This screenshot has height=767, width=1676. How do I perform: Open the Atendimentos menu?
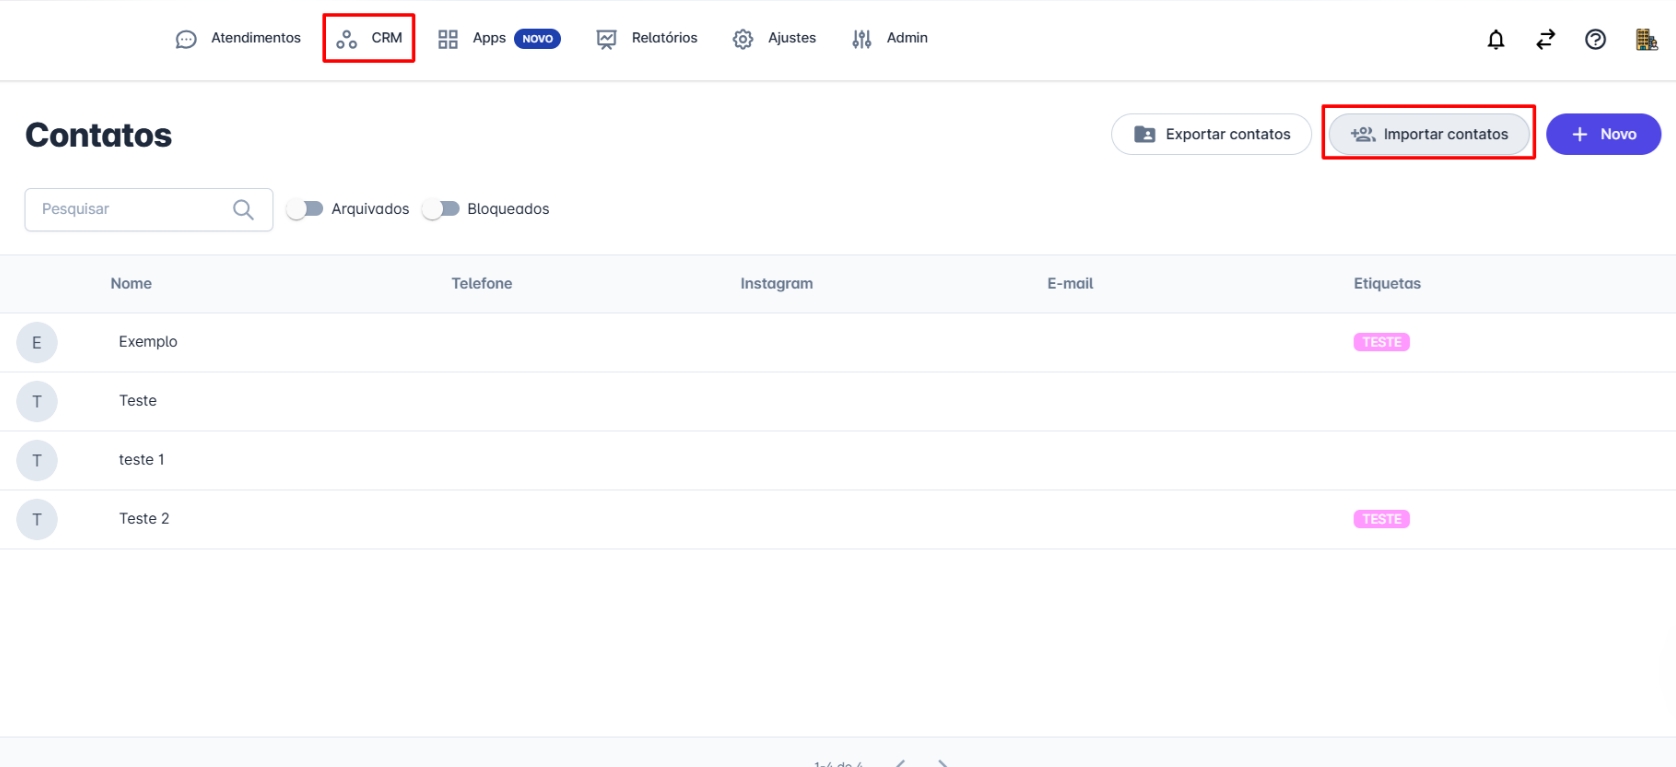coord(238,38)
